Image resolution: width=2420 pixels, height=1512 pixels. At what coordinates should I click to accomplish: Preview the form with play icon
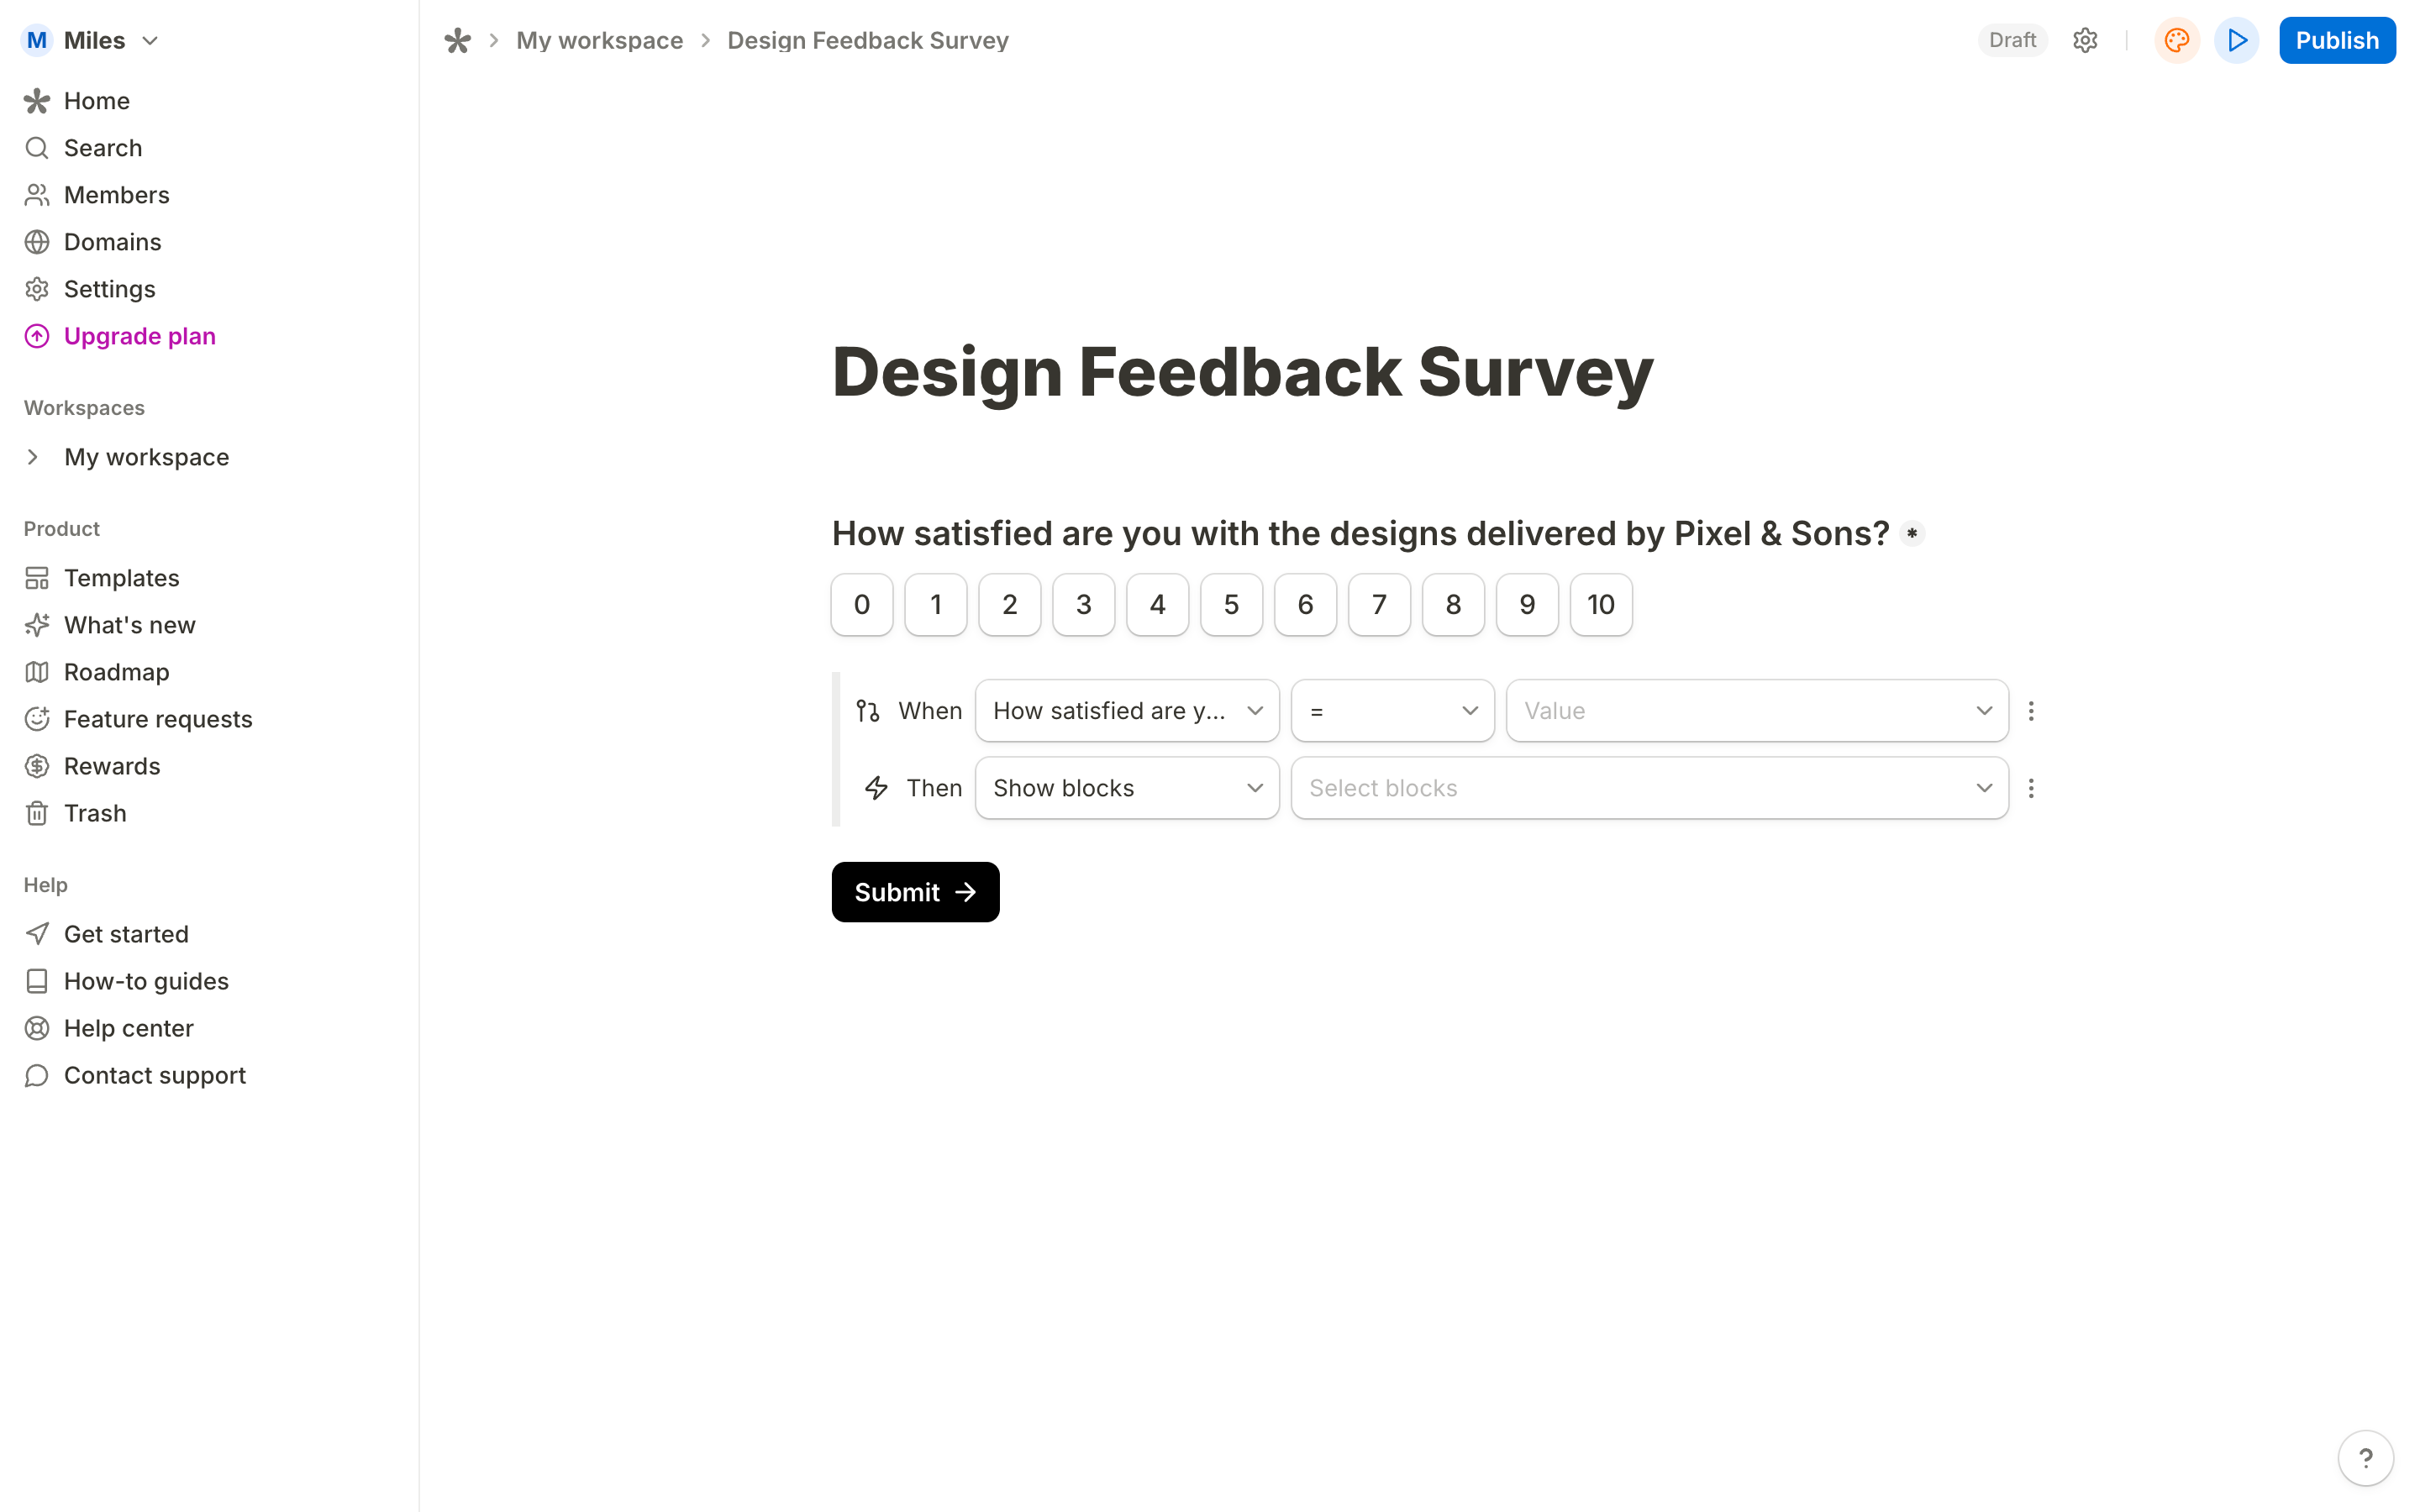tap(2237, 40)
